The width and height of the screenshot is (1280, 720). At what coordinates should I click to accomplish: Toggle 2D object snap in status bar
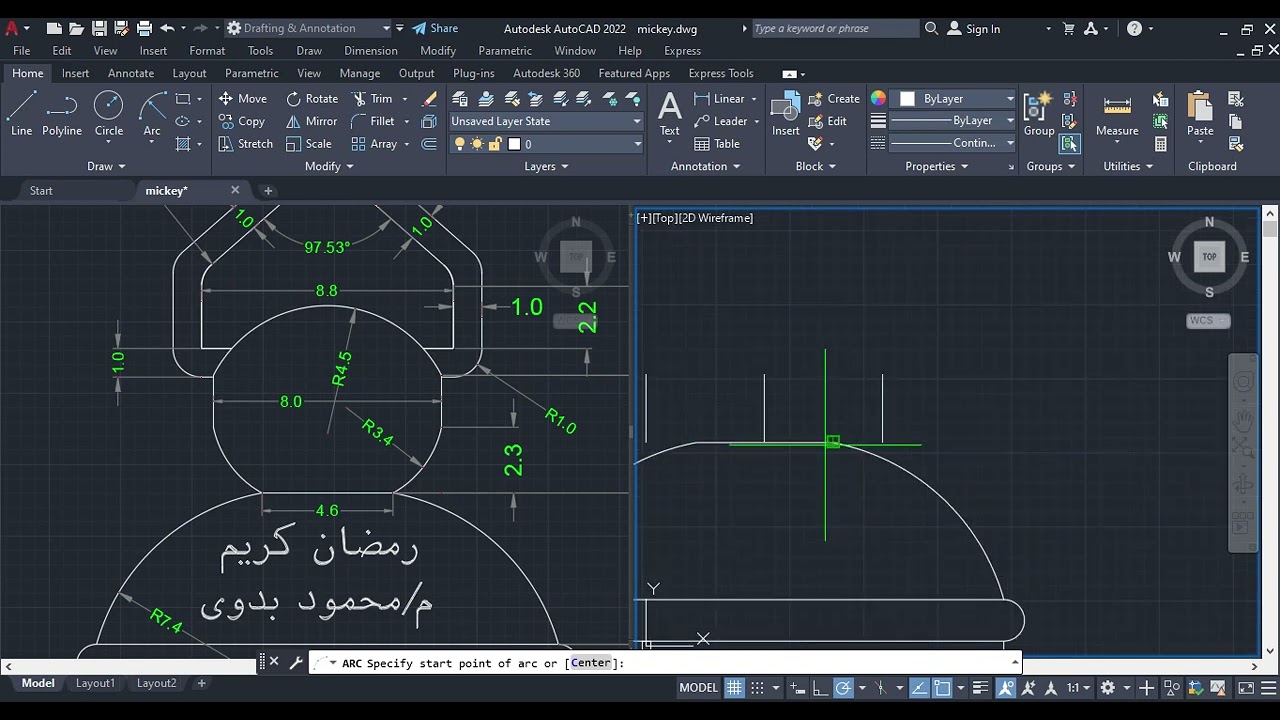click(942, 688)
